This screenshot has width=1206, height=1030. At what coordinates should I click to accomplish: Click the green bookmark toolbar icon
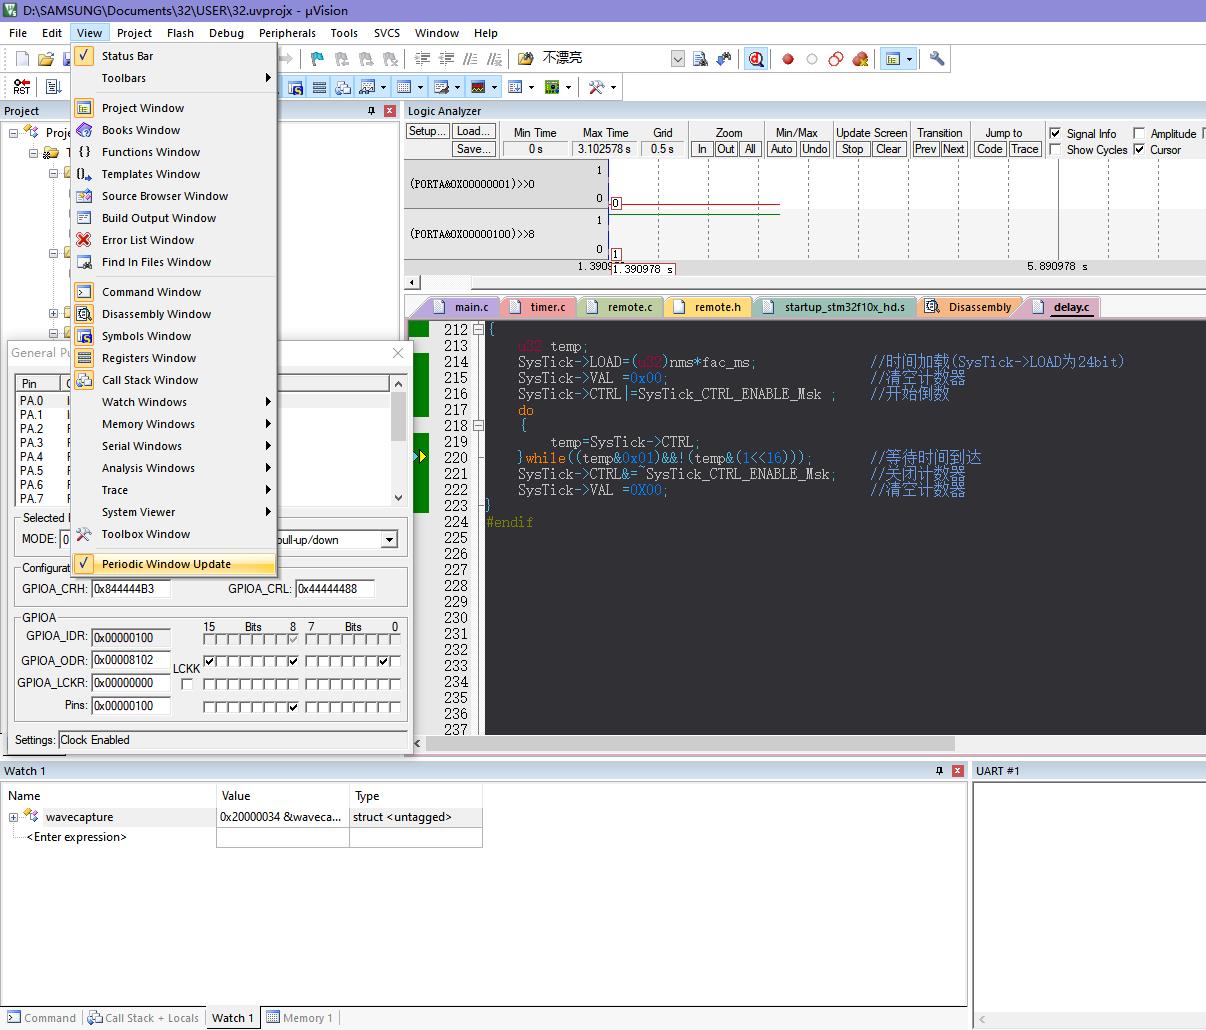317,59
